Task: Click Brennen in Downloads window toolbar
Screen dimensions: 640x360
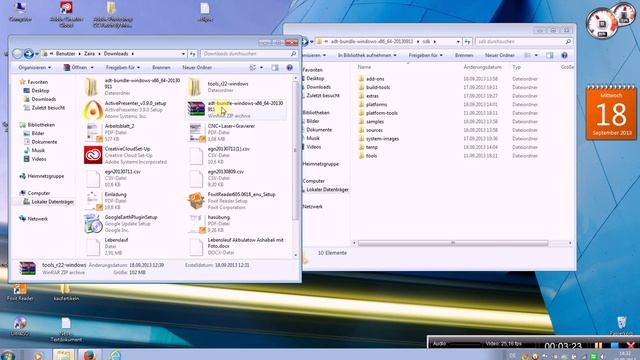Action: coord(161,67)
